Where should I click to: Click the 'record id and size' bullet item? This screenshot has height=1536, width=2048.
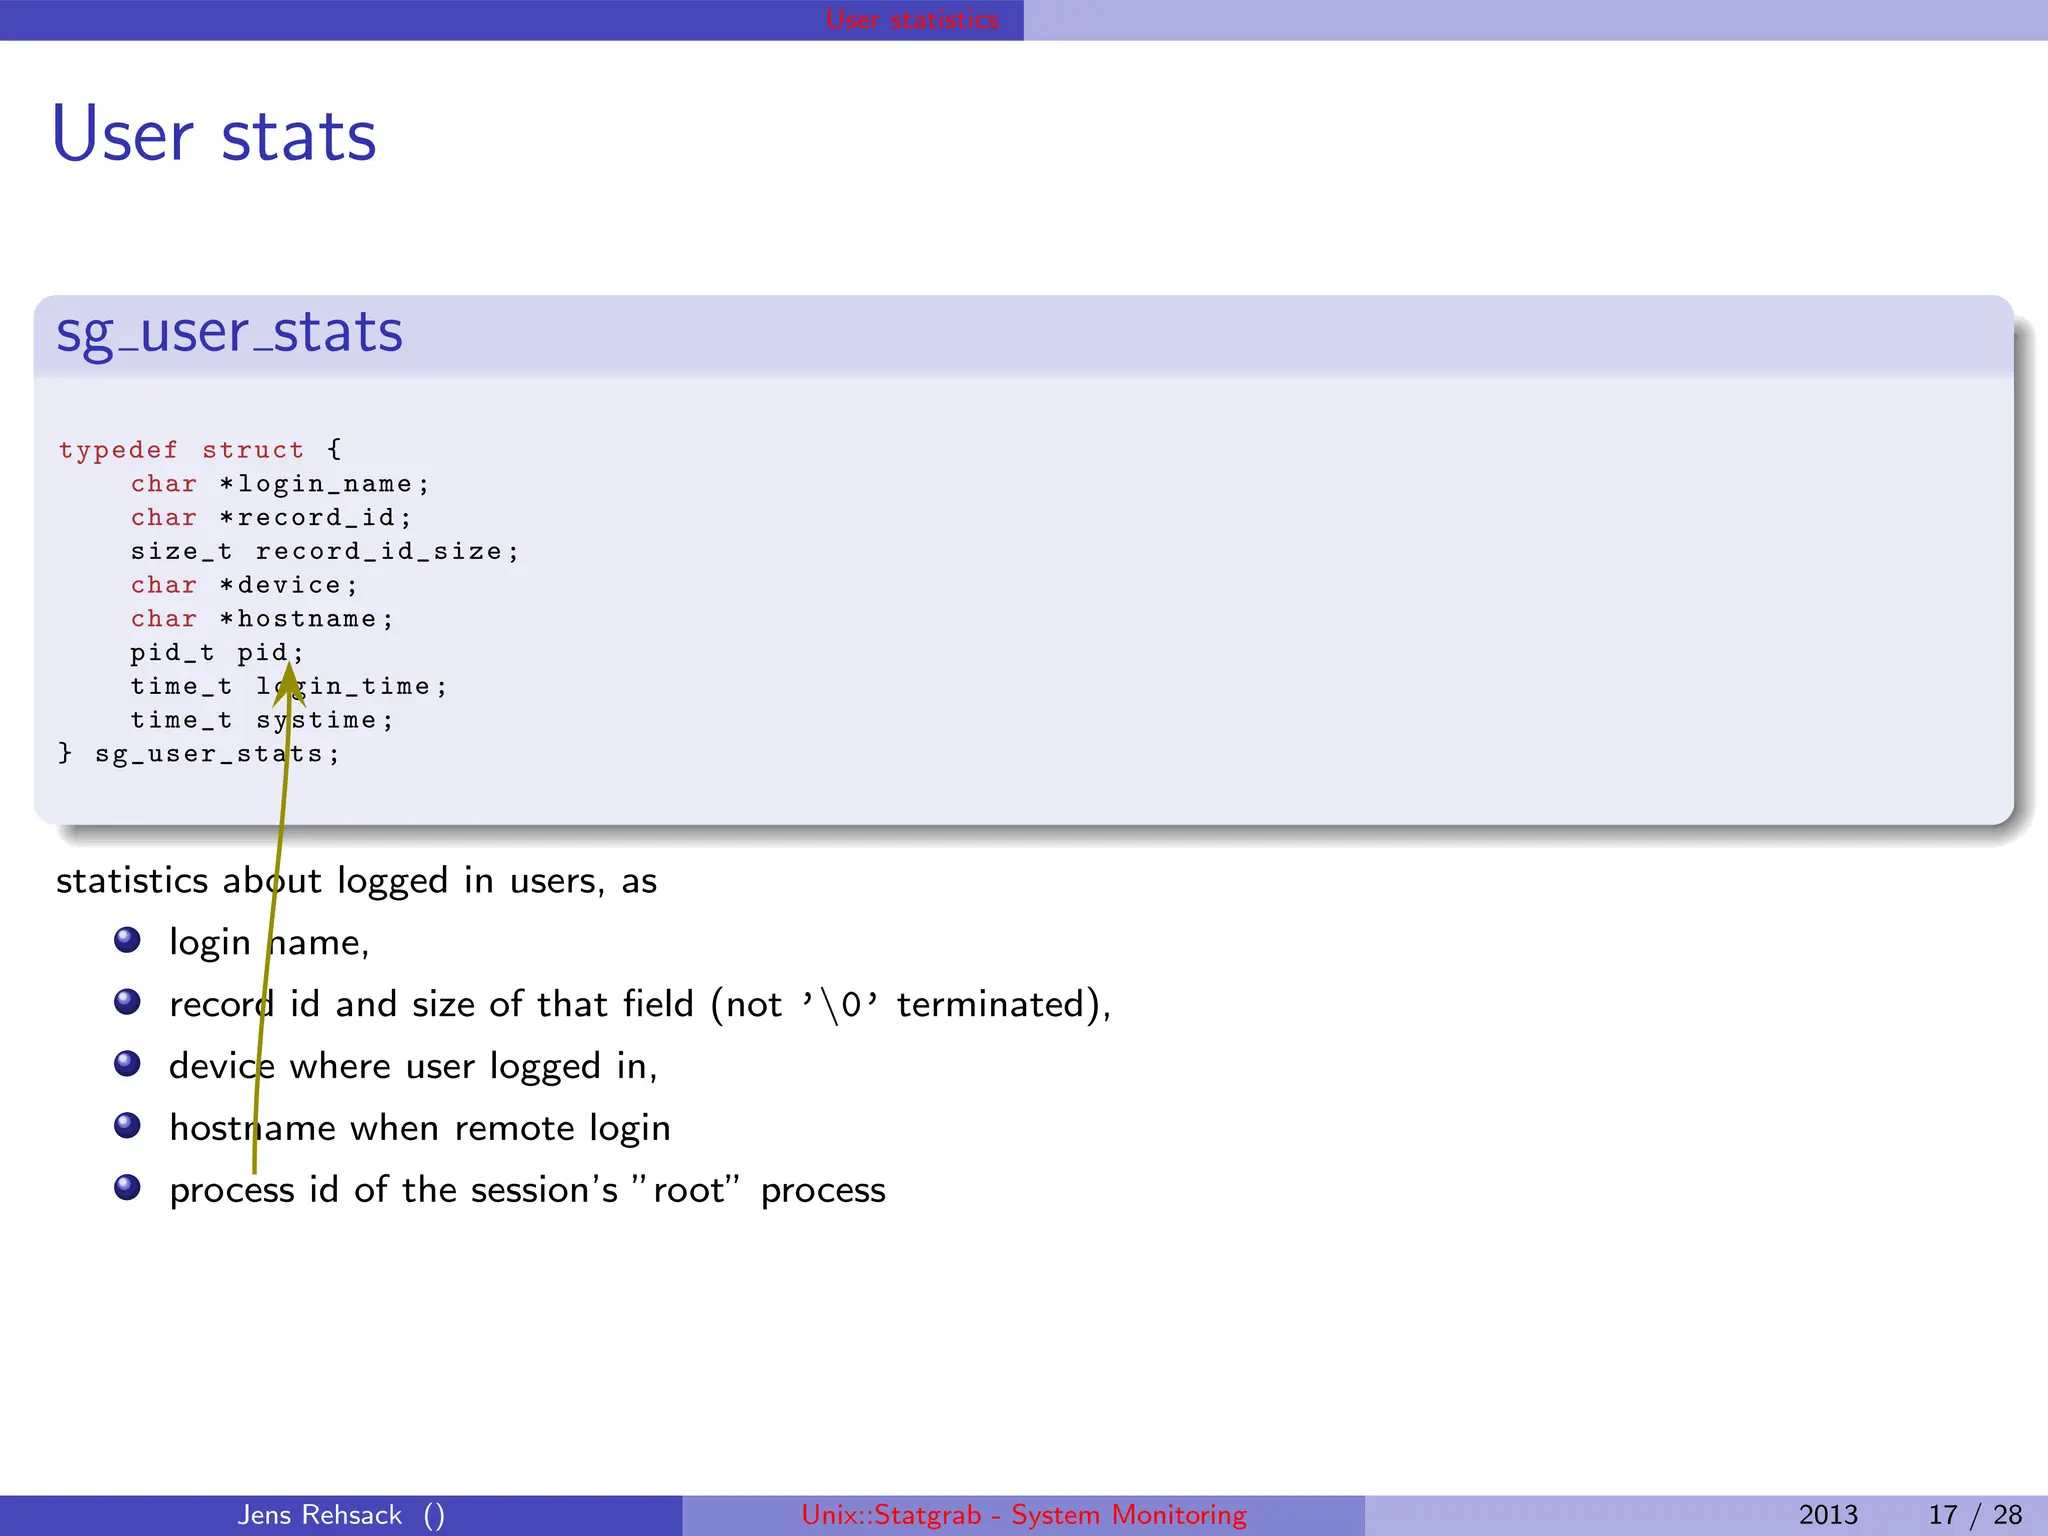[640, 1004]
